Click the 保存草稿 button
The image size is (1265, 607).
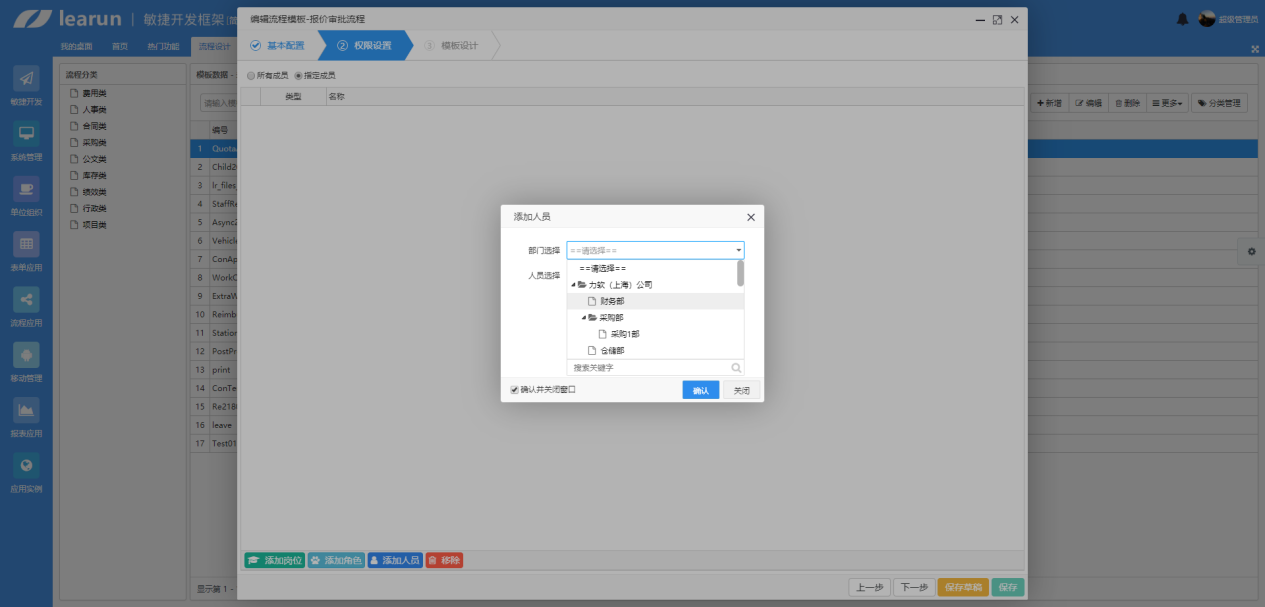963,587
